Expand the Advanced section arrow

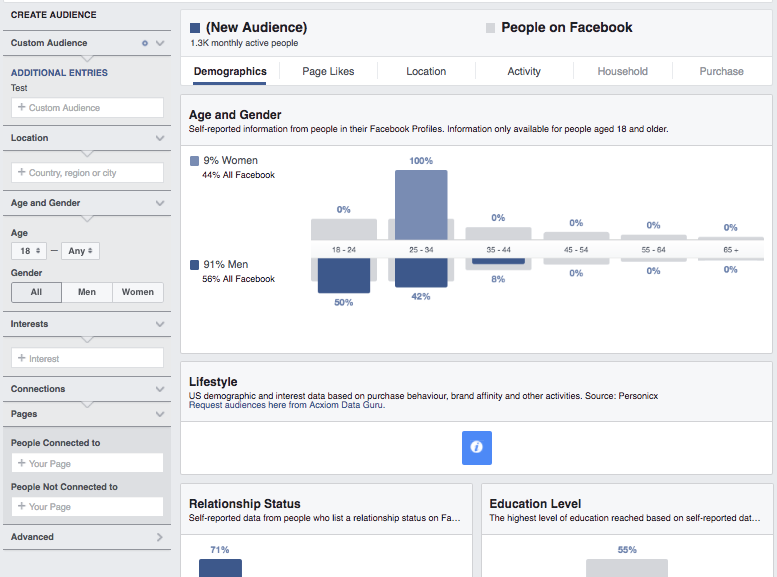(x=160, y=537)
